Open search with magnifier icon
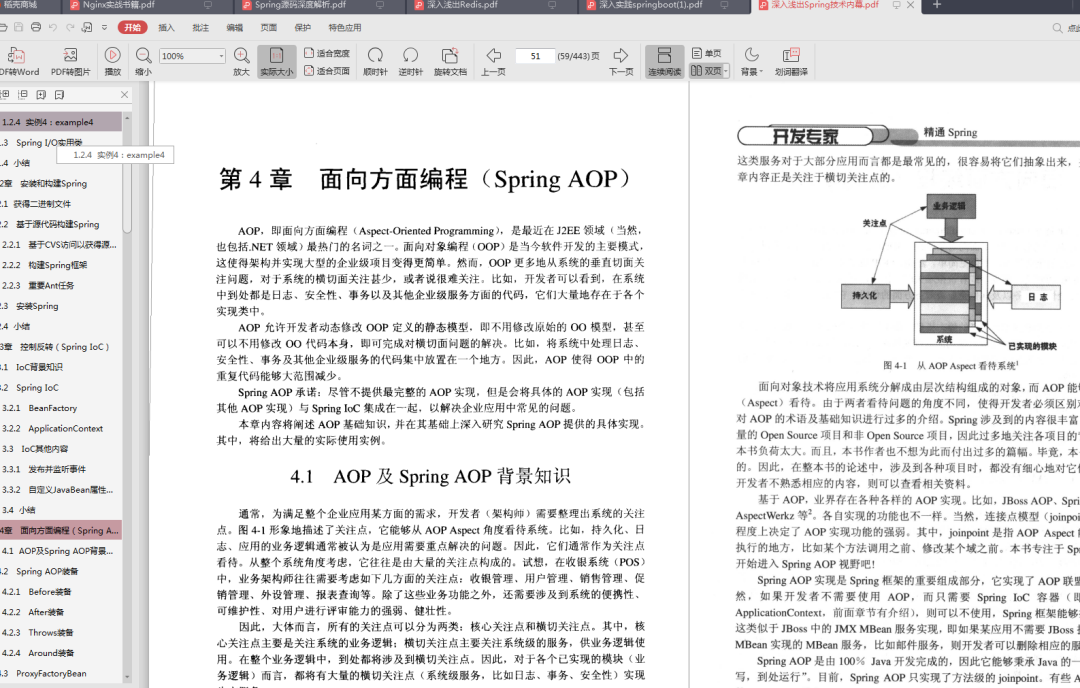1080x688 pixels. tap(1057, 28)
